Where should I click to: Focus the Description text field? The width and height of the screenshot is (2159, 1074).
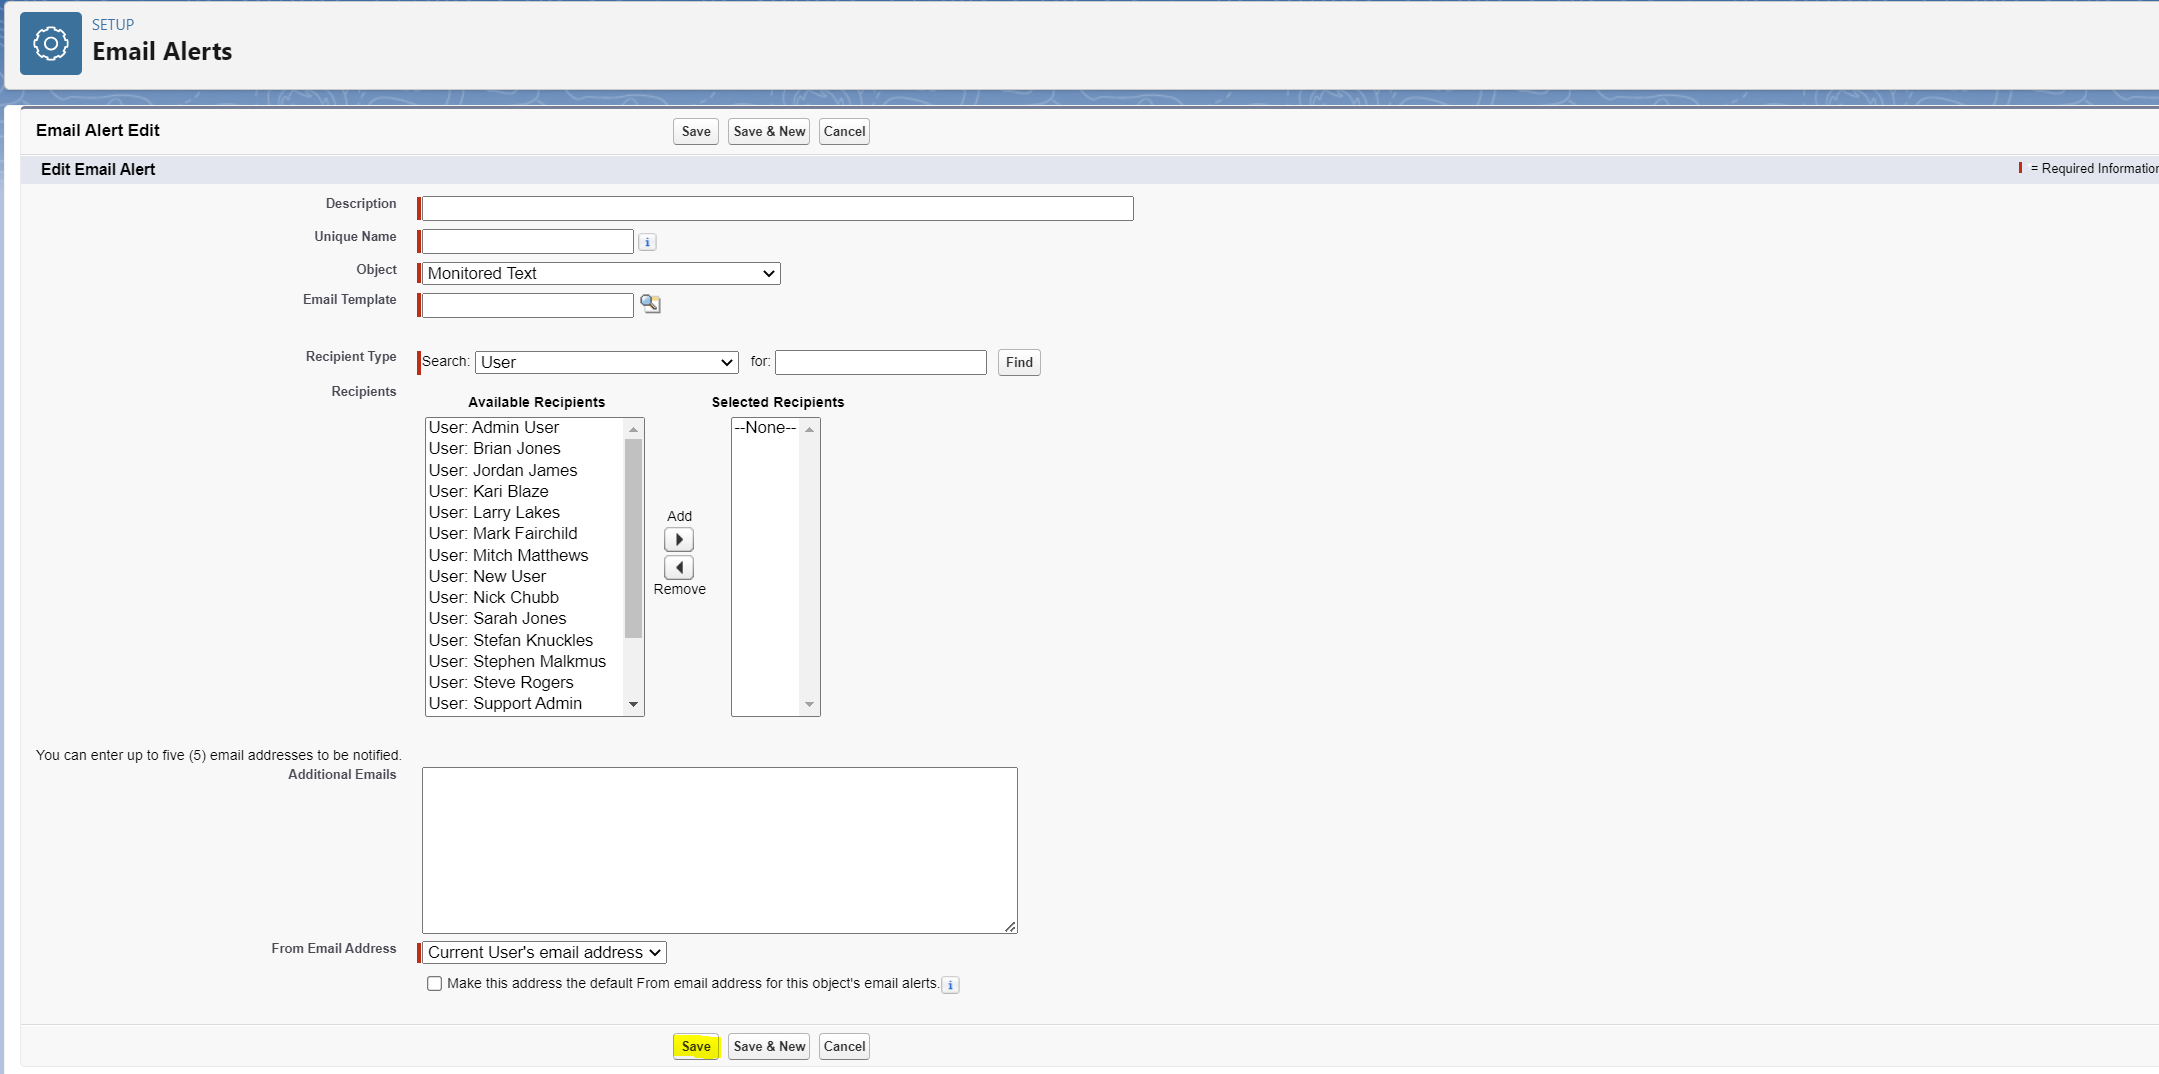(777, 209)
